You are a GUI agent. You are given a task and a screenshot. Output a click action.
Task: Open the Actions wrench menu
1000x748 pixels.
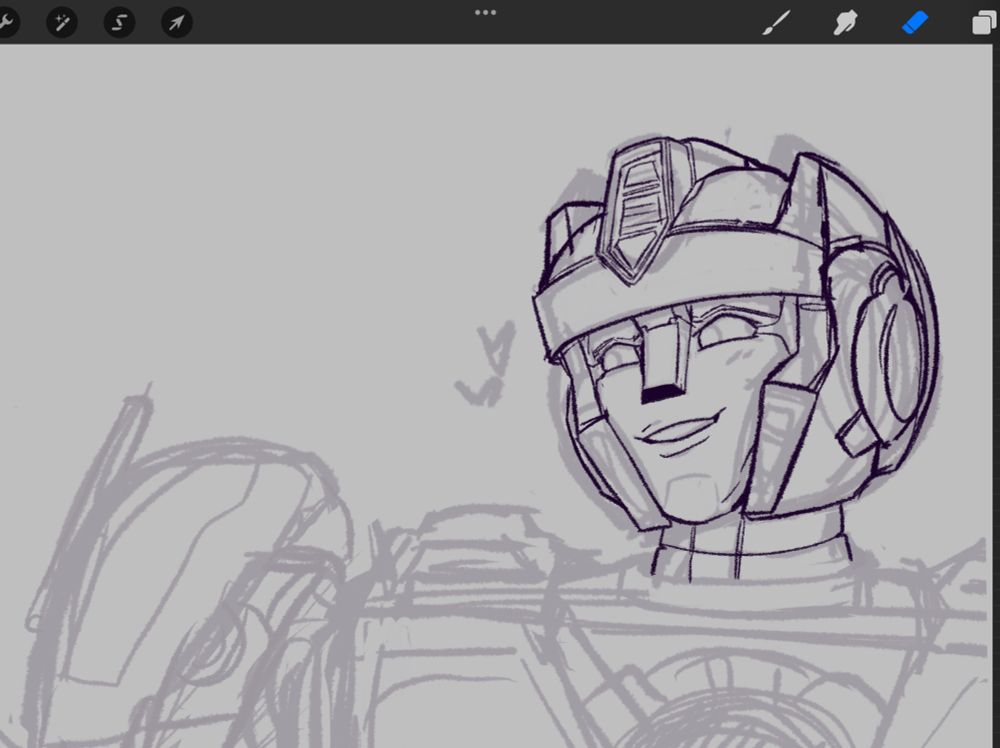pos(6,23)
